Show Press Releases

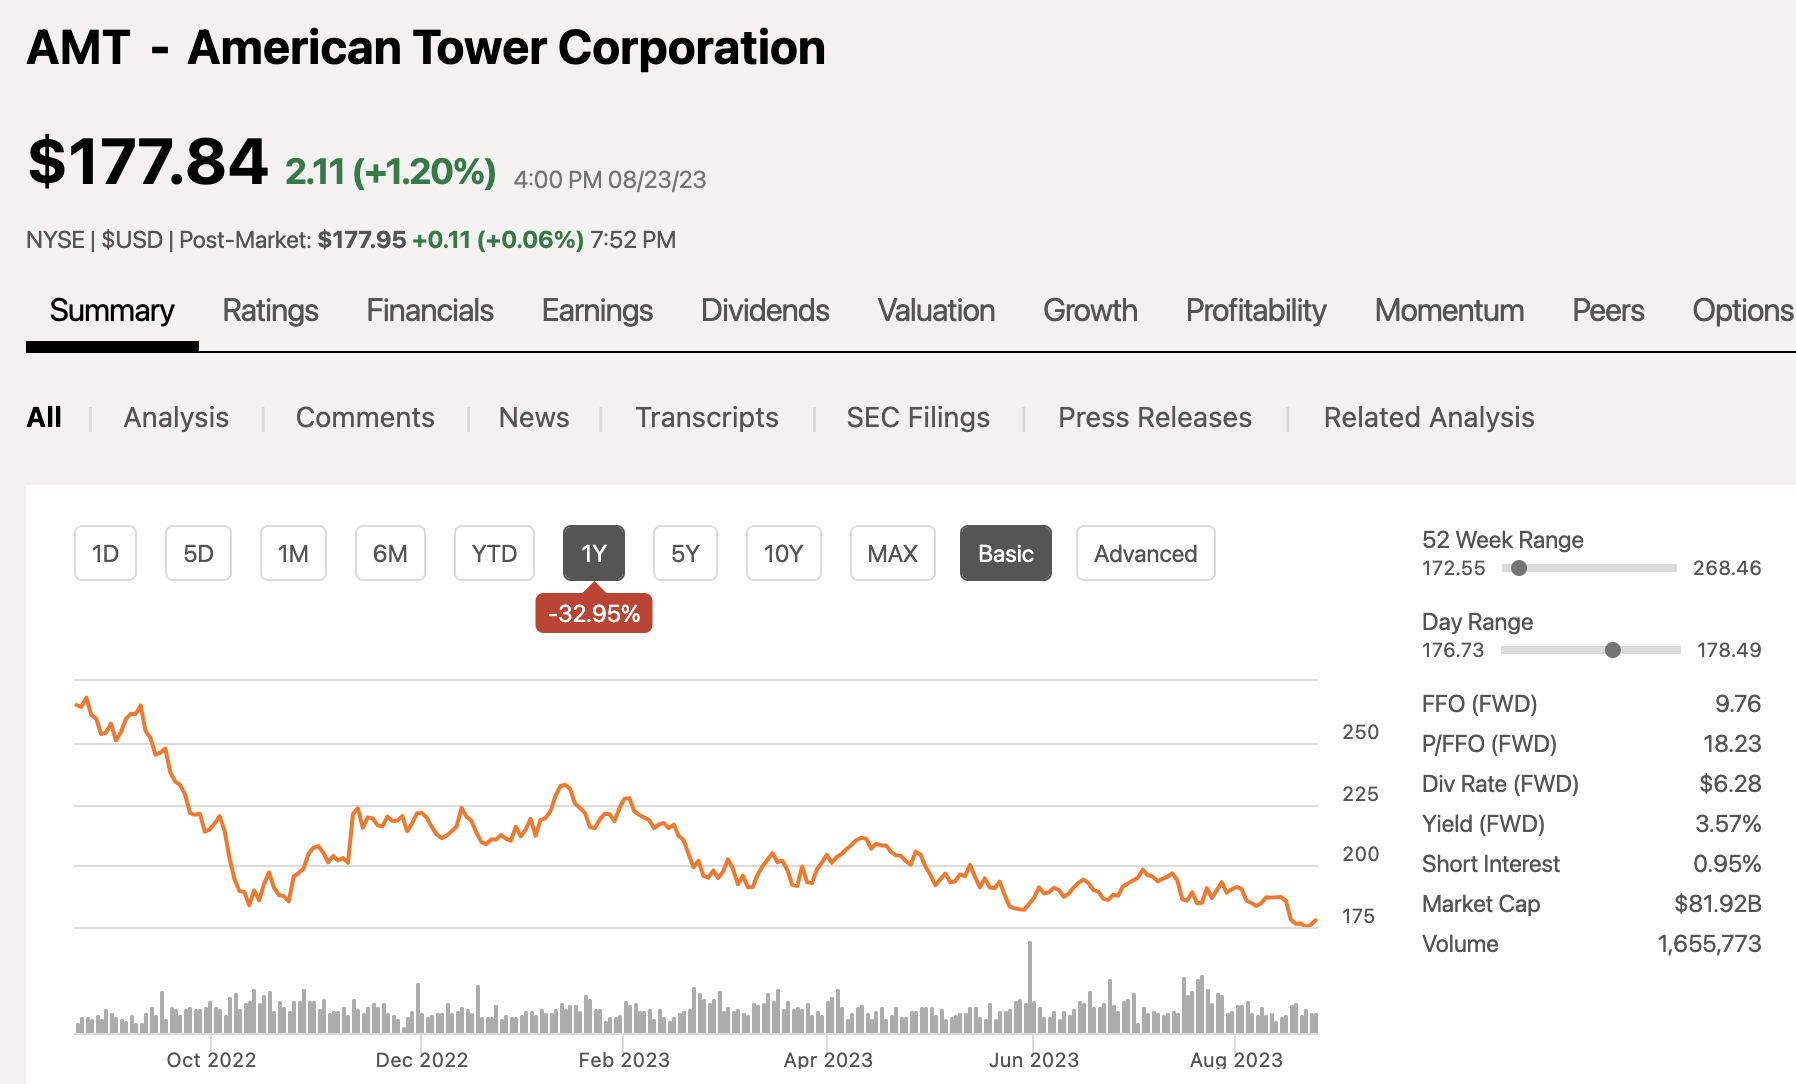click(1155, 417)
